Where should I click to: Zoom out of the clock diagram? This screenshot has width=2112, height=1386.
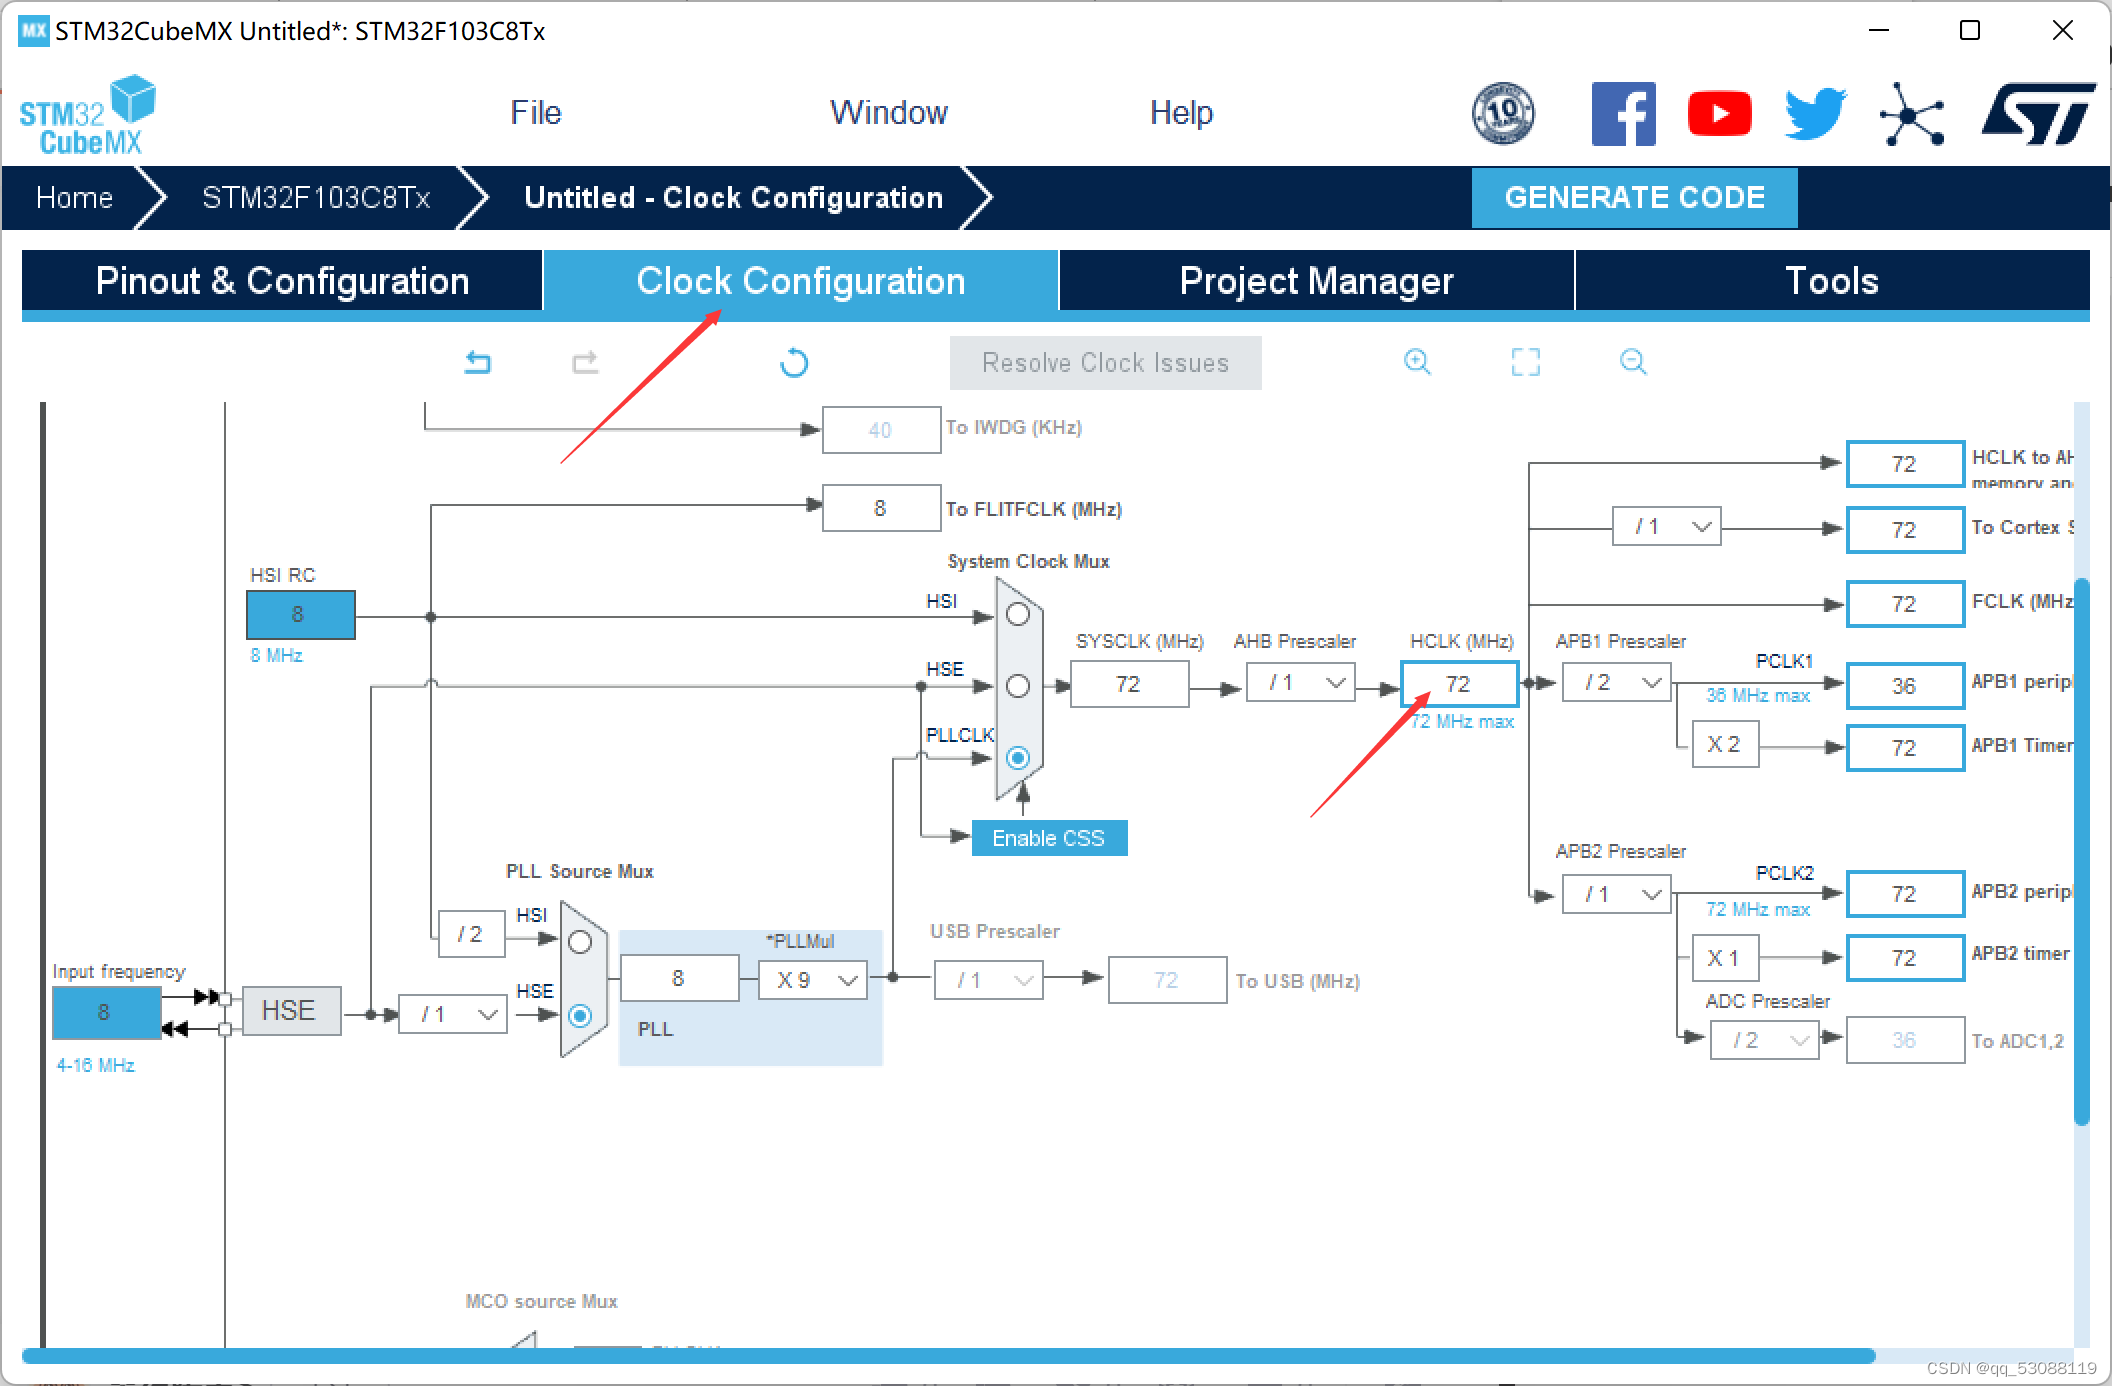pyautogui.click(x=1632, y=362)
